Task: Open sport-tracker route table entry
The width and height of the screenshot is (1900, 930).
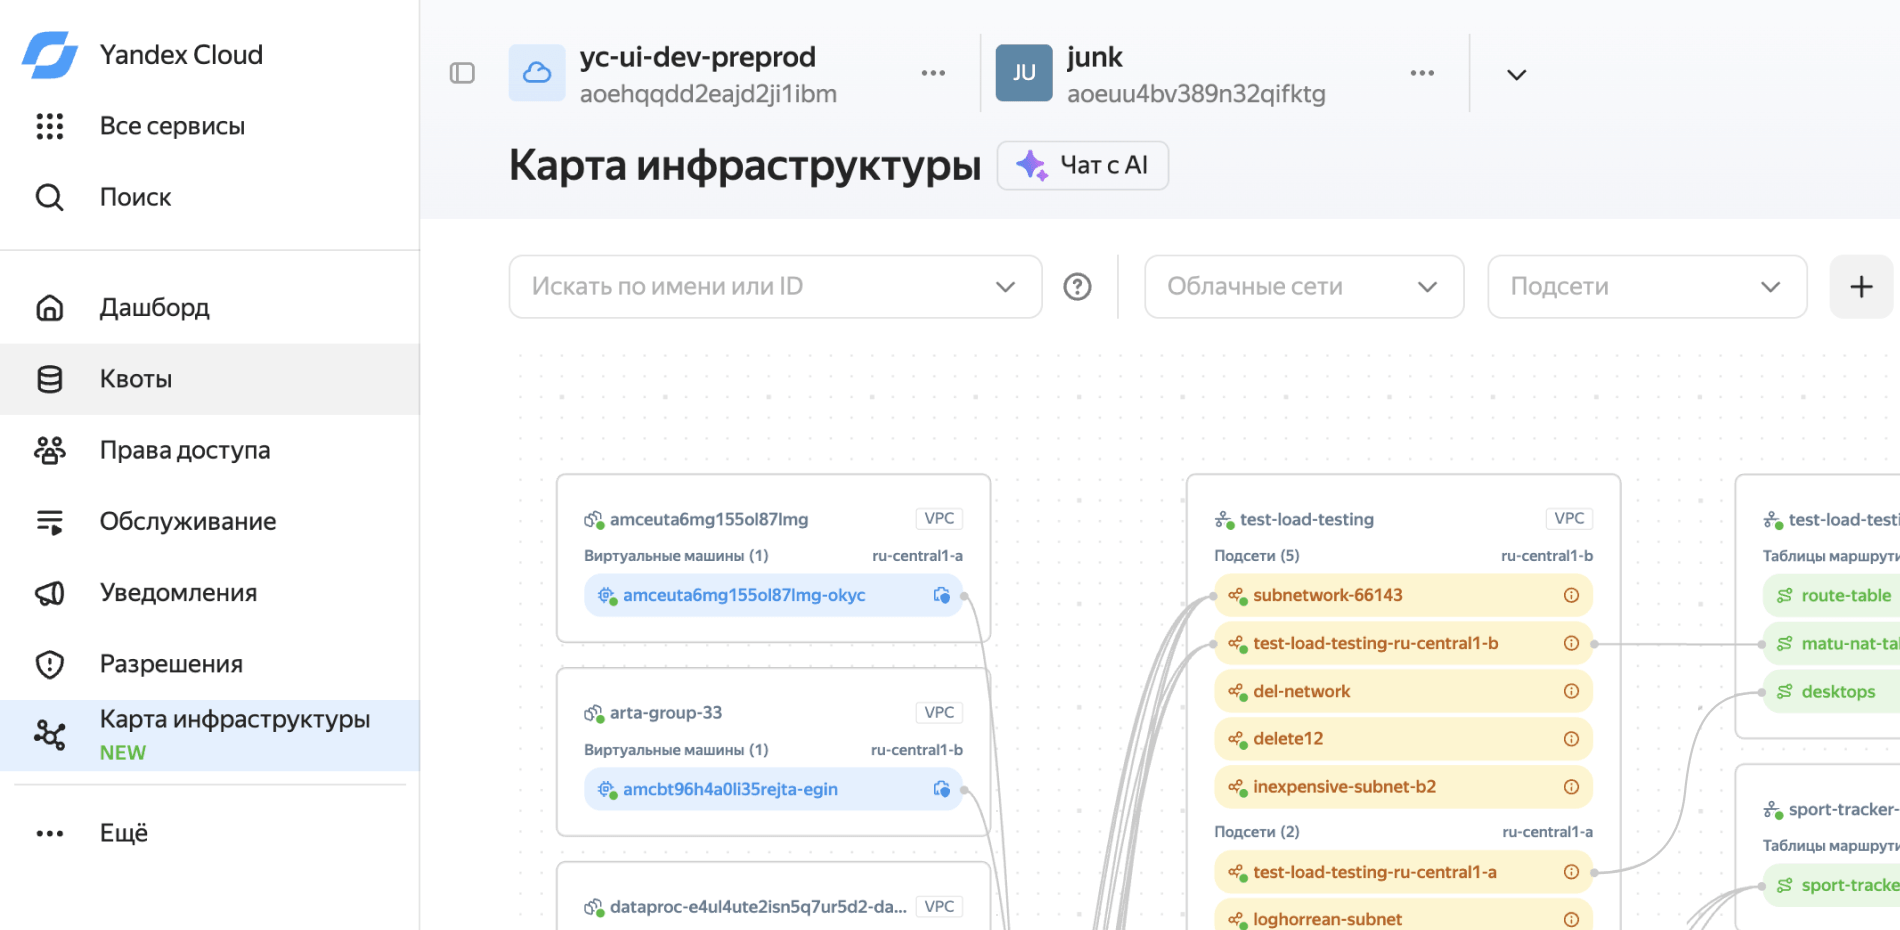Action: tap(1831, 886)
